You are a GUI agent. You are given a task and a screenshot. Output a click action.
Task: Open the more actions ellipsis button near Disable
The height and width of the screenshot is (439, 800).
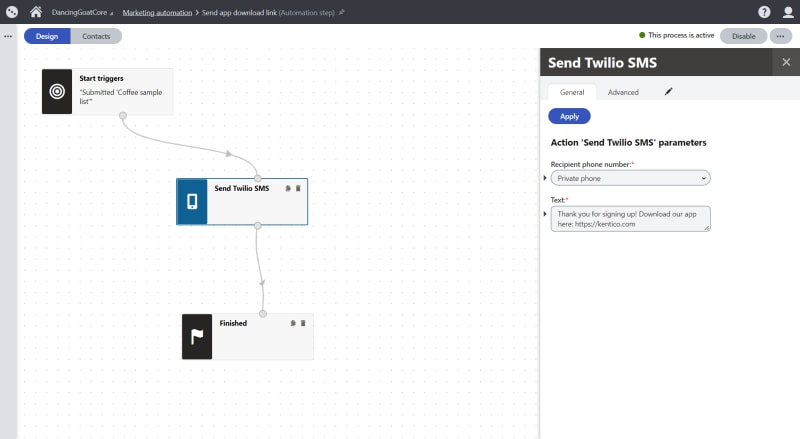781,36
